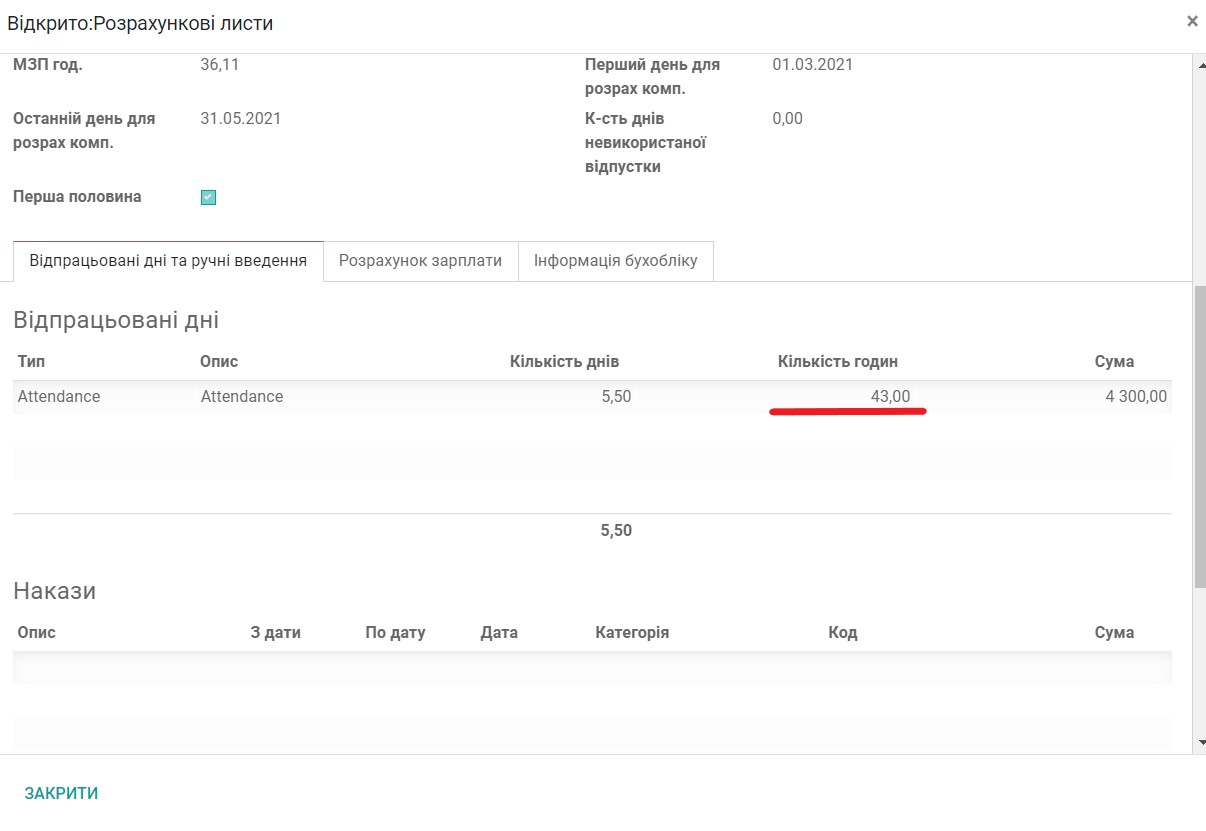Click the Кількість годин column header

click(838, 361)
